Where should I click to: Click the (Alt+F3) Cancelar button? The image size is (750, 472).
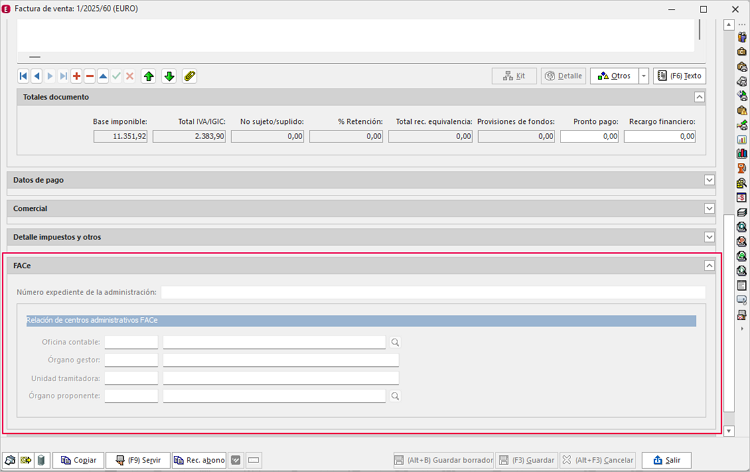(x=597, y=460)
